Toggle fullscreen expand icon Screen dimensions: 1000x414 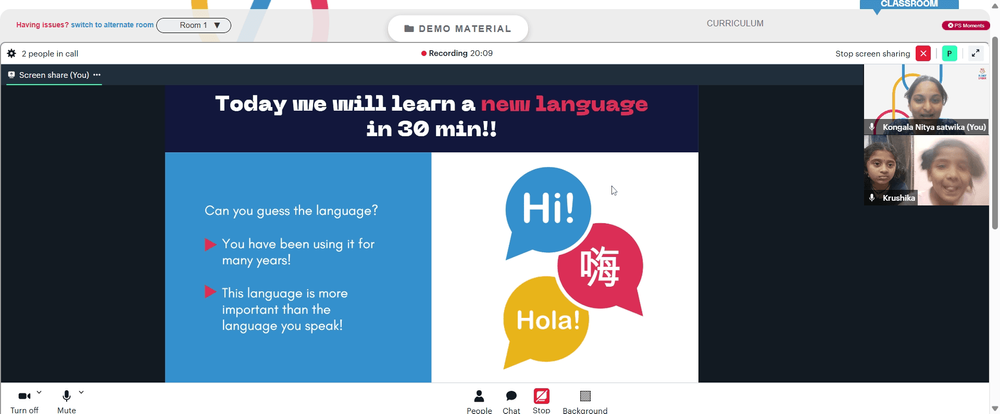pos(975,54)
